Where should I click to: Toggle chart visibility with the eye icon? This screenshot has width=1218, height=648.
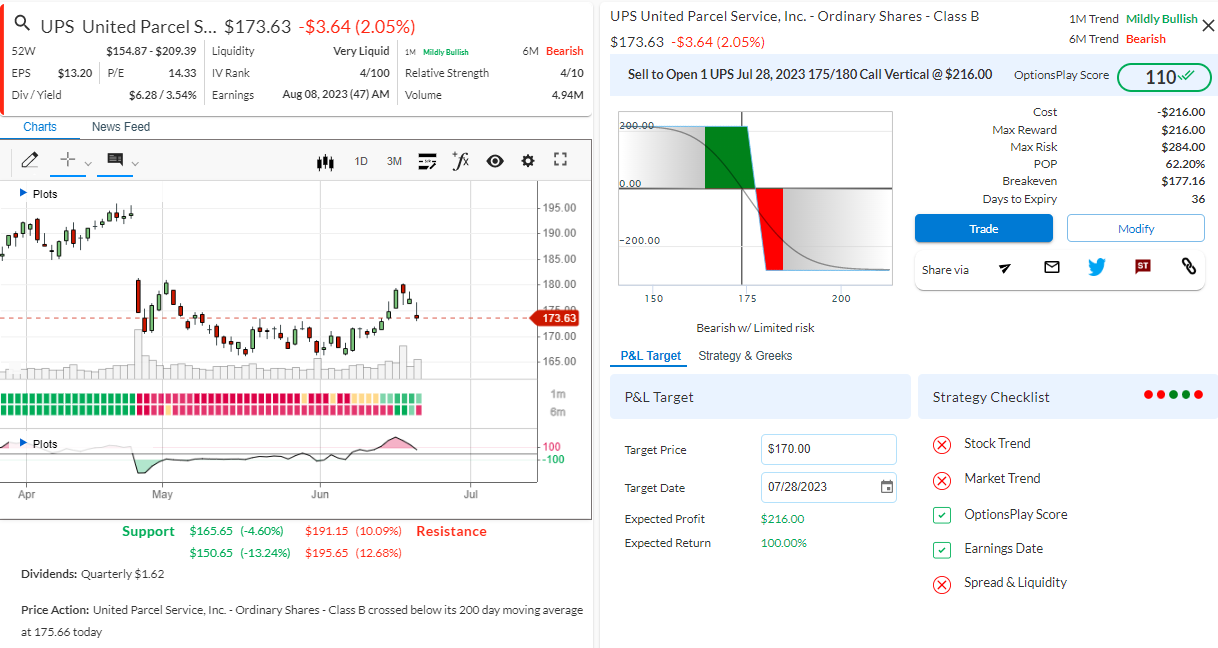(495, 161)
